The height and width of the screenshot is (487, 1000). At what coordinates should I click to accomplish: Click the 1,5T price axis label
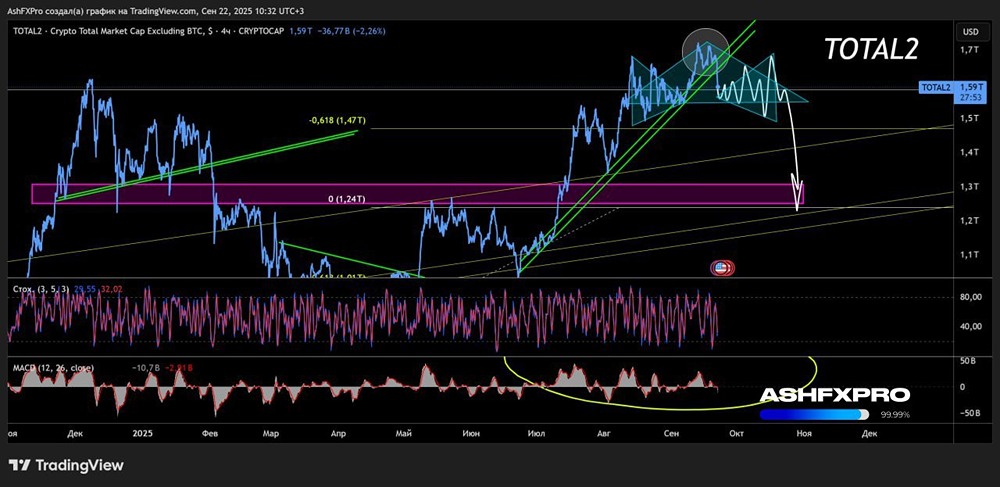(970, 119)
